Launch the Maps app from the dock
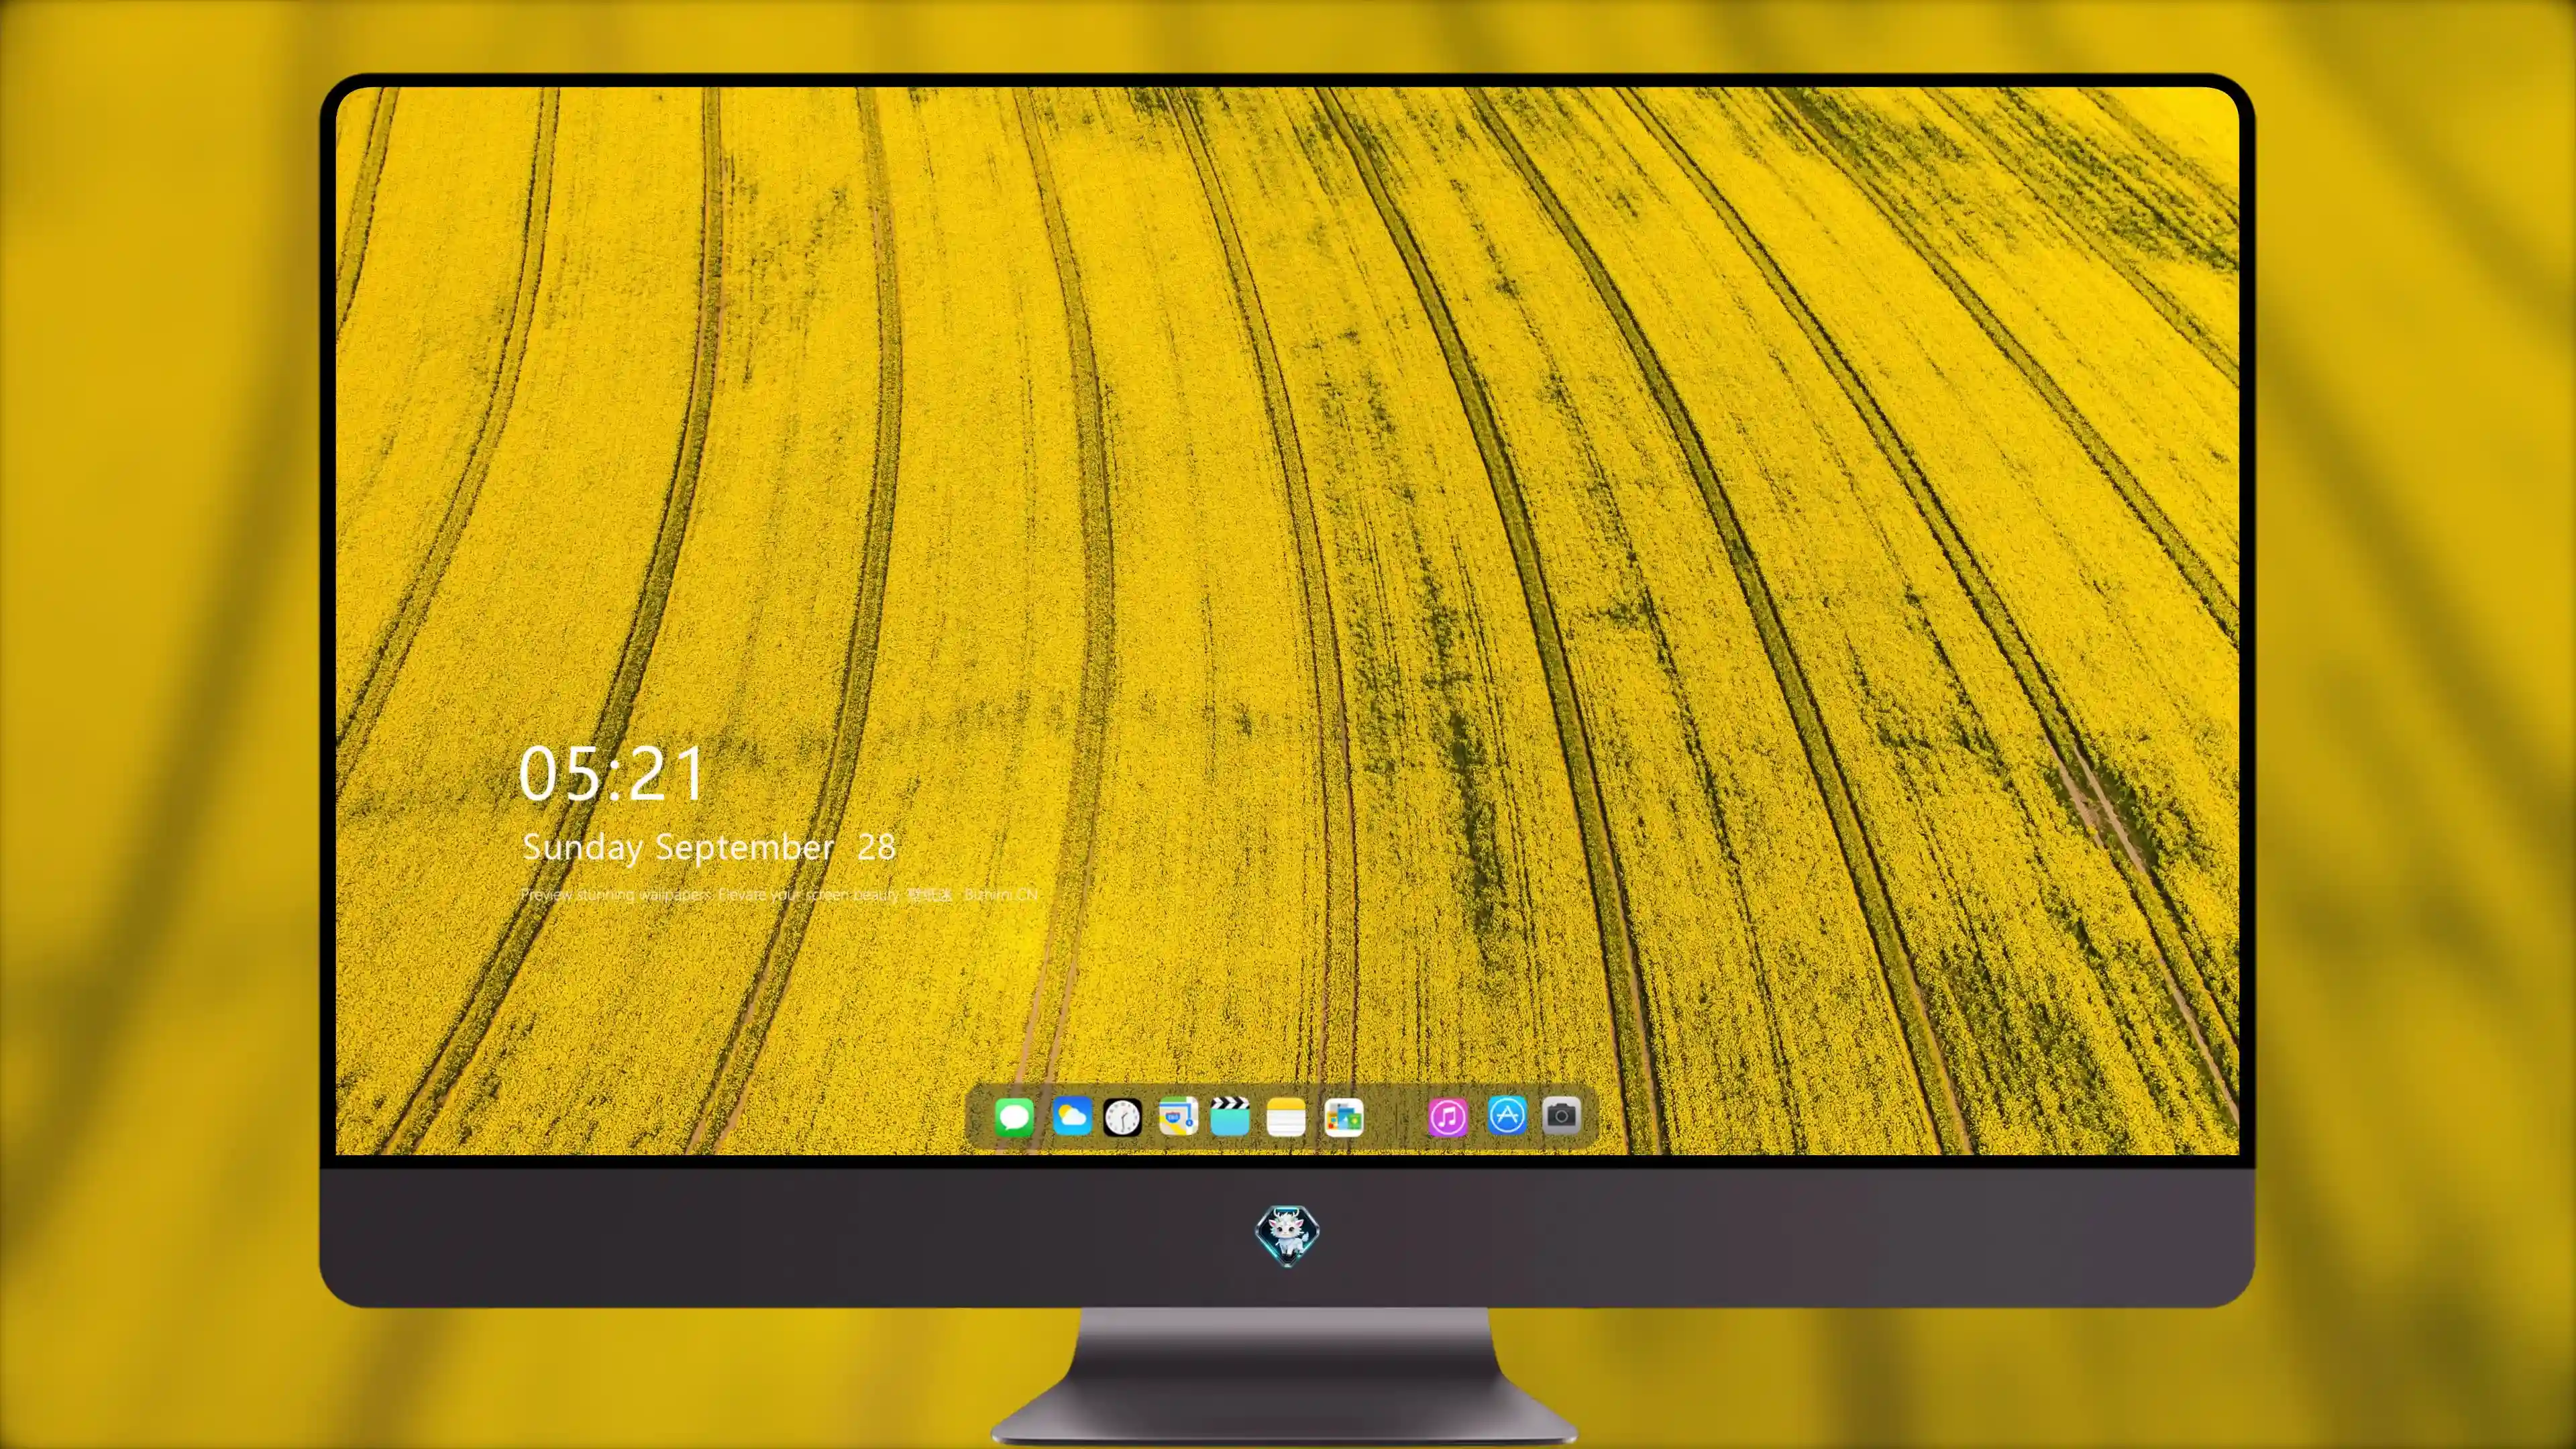 tap(1178, 1116)
